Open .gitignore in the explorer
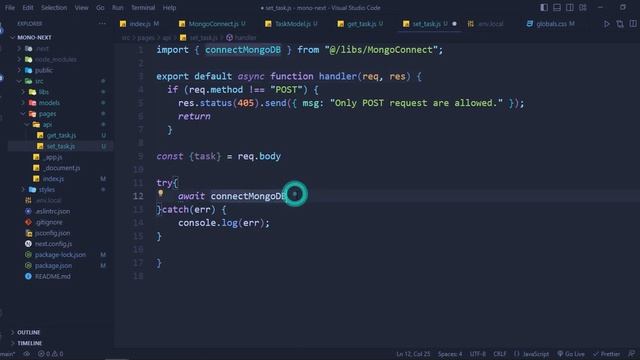Viewport: 640px width, 360px height. point(49,222)
